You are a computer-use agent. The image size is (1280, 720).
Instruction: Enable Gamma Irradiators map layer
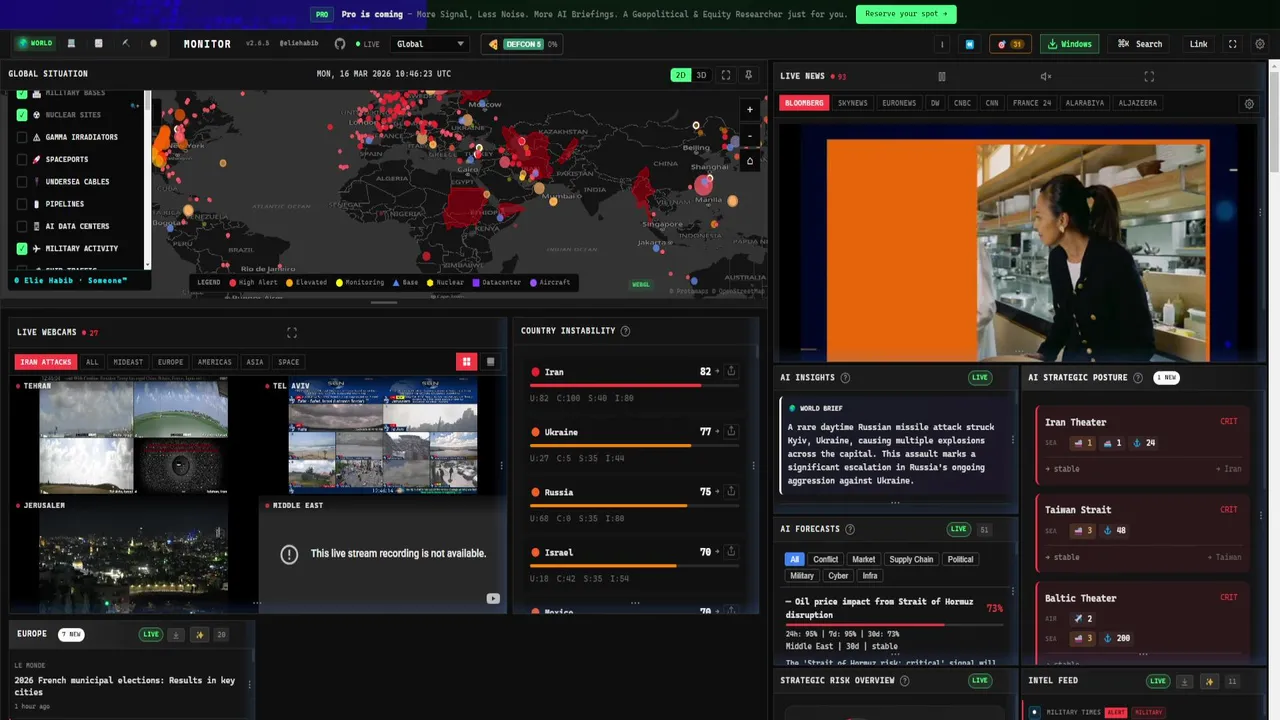tap(22, 137)
